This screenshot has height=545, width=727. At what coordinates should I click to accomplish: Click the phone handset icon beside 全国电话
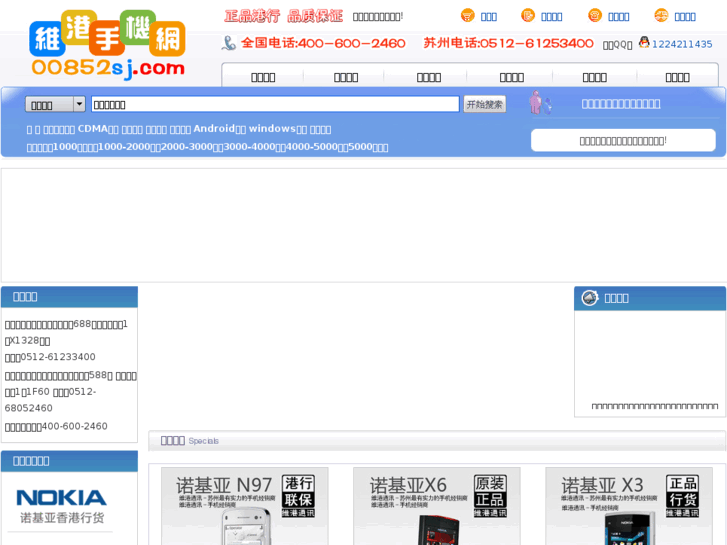(x=229, y=43)
